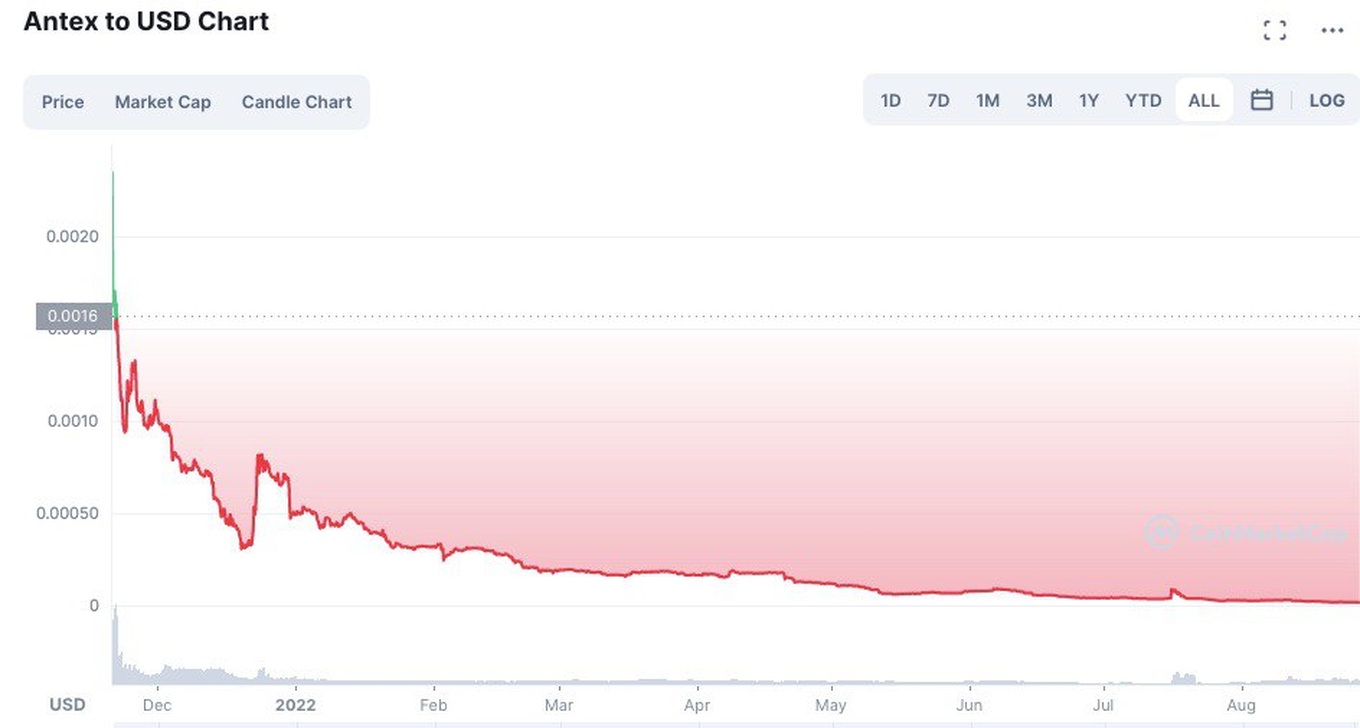The height and width of the screenshot is (728, 1360).
Task: Select the 1M time range
Action: click(x=988, y=100)
